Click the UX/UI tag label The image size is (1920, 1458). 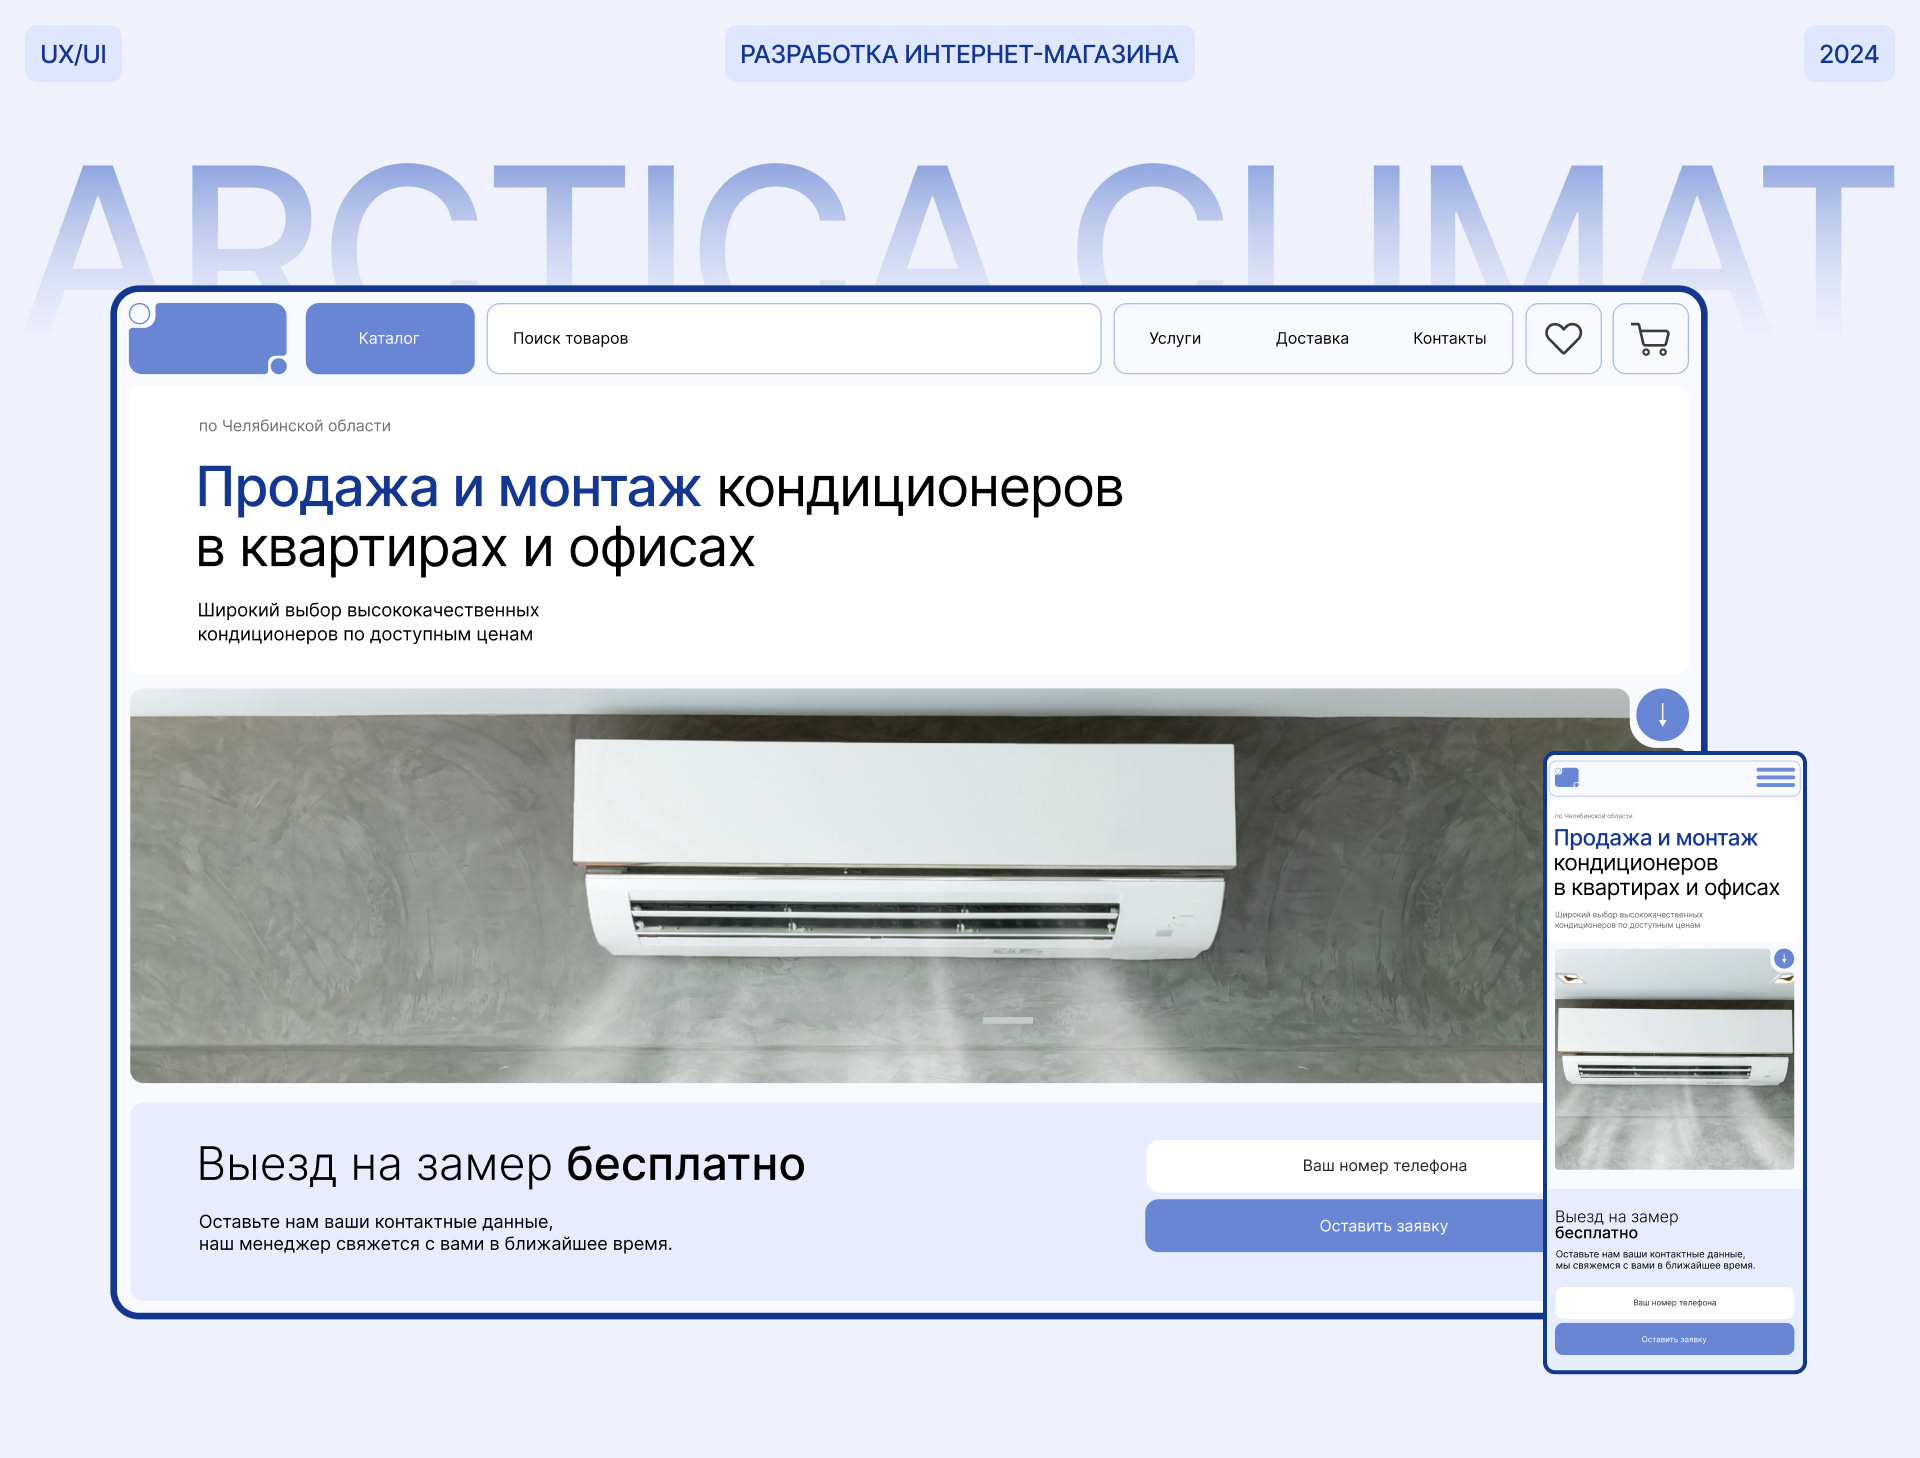[73, 54]
